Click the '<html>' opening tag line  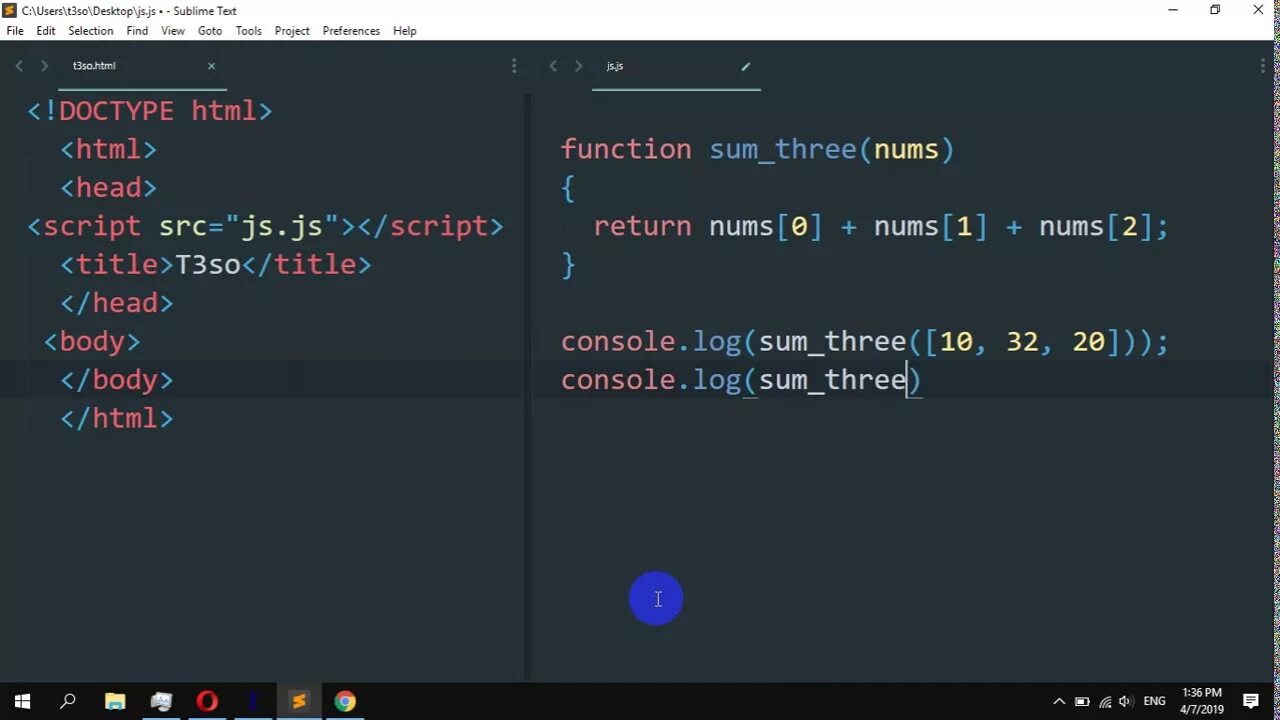coord(109,150)
